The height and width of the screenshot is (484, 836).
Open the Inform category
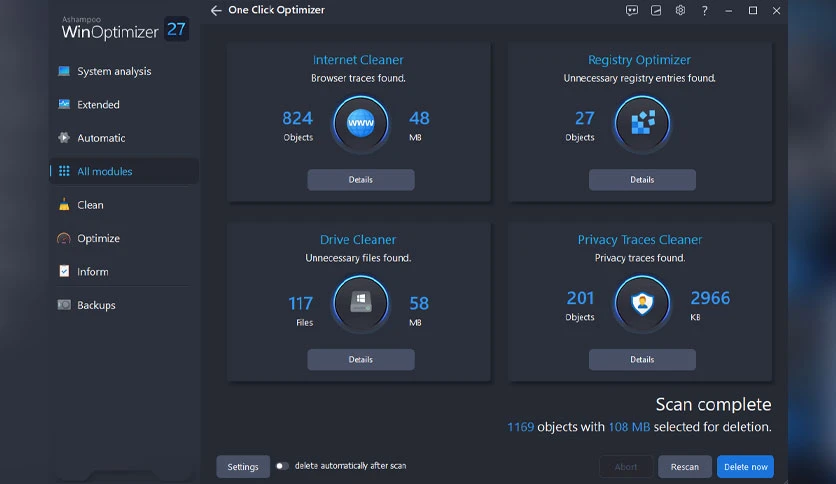point(124,271)
